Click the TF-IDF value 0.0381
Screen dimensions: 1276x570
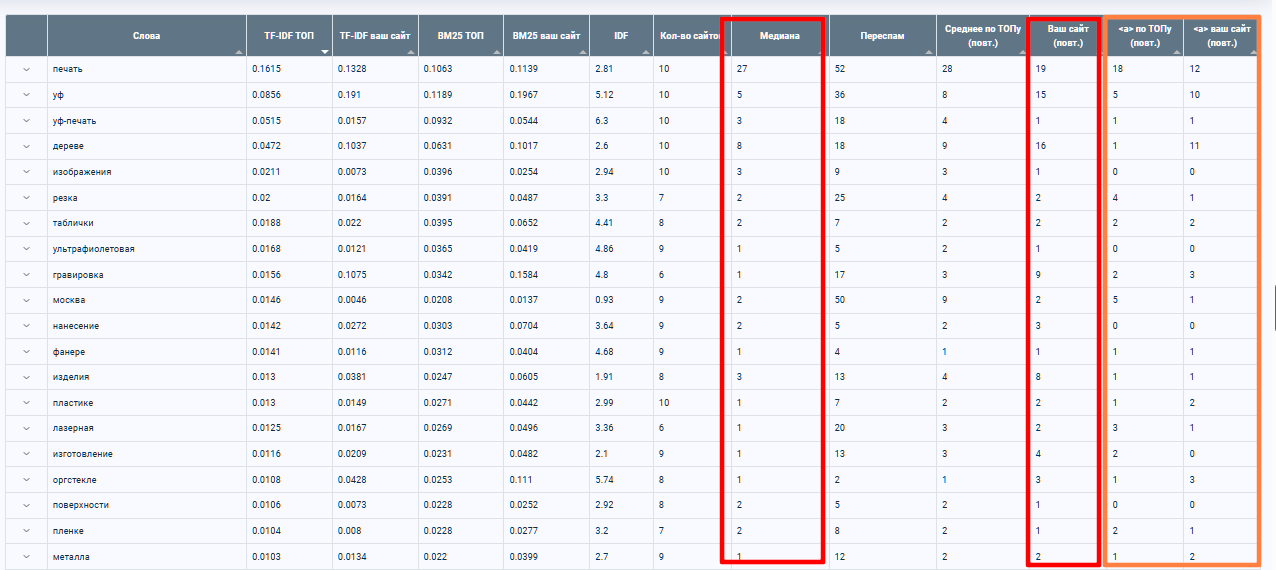(352, 377)
